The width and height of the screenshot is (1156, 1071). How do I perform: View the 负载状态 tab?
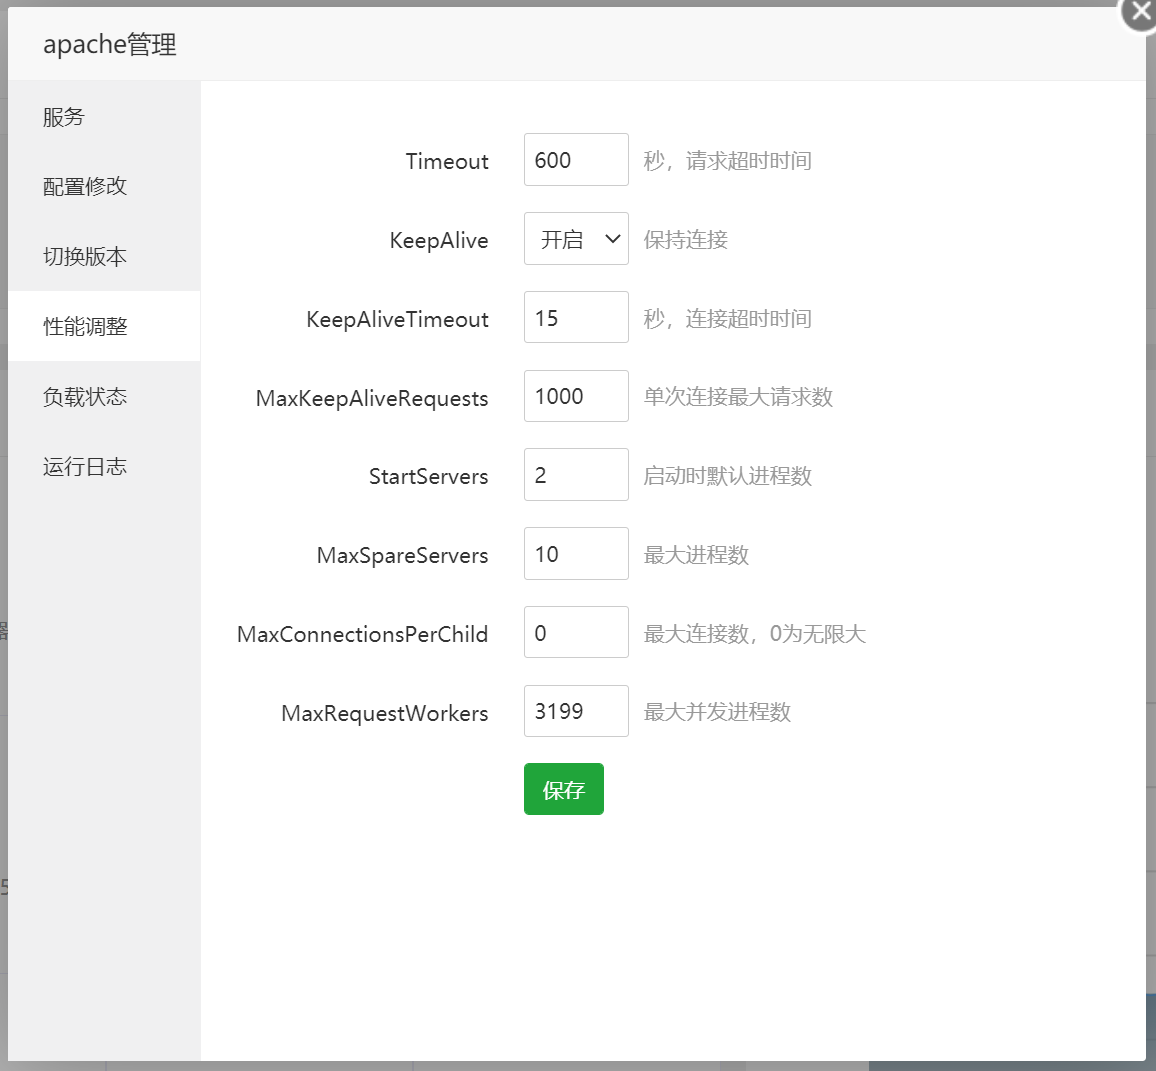point(104,397)
